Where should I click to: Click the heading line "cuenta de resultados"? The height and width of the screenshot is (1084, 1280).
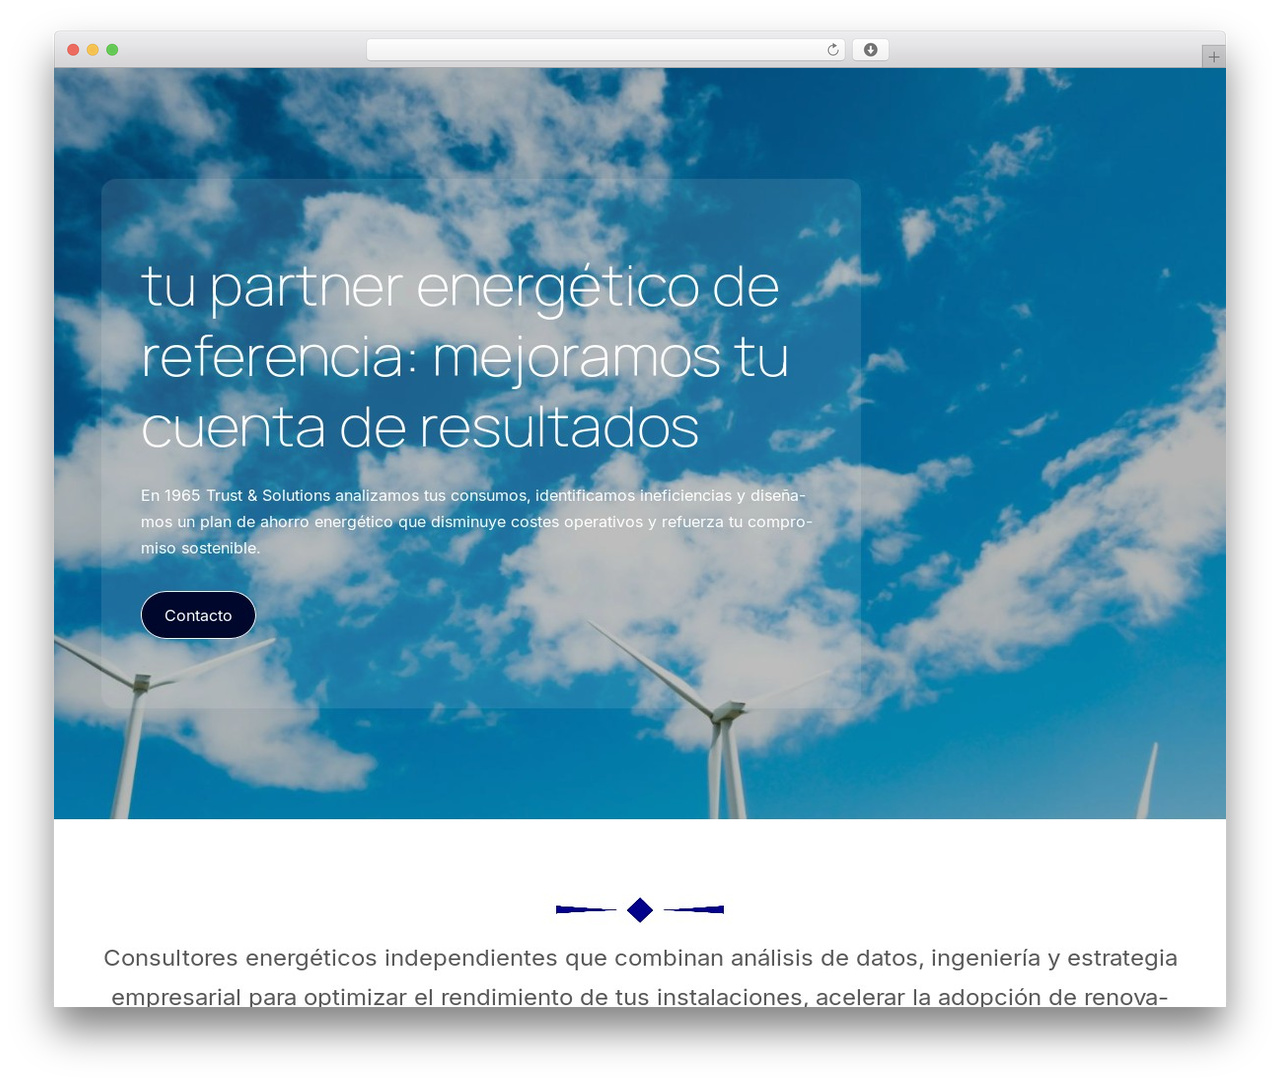420,427
